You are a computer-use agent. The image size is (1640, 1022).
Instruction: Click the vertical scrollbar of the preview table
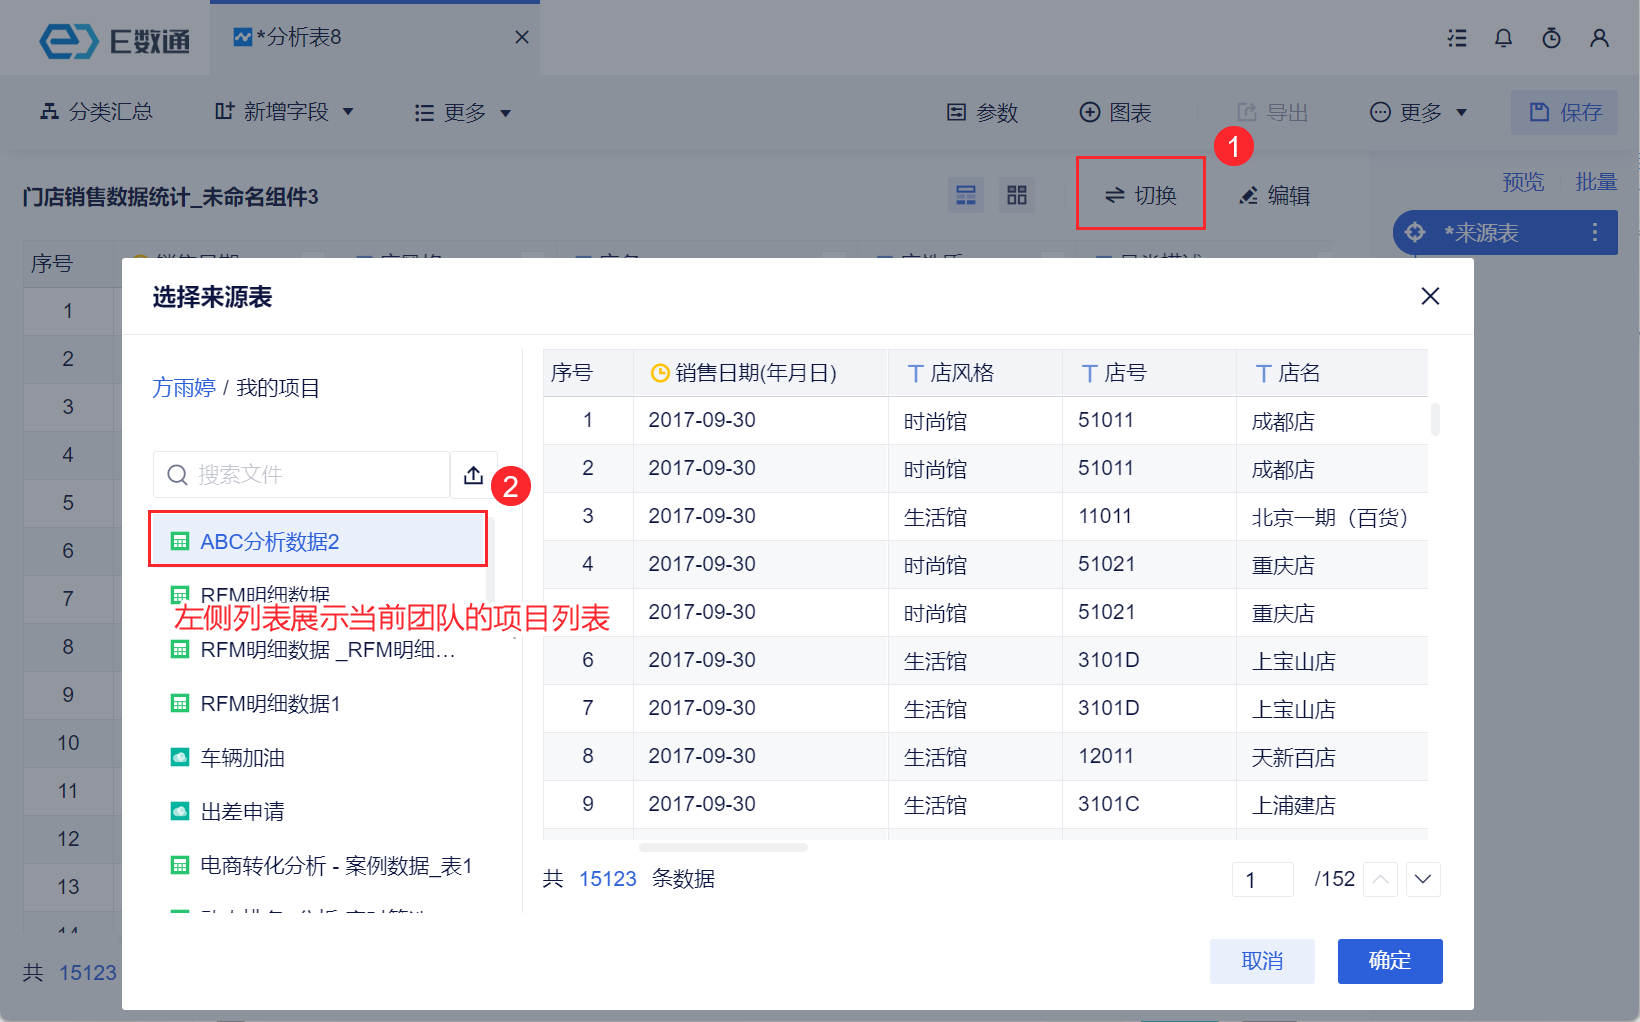(x=1435, y=419)
